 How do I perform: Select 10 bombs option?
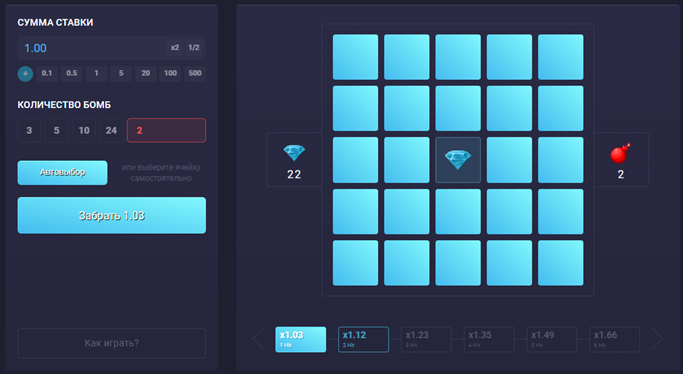[84, 130]
